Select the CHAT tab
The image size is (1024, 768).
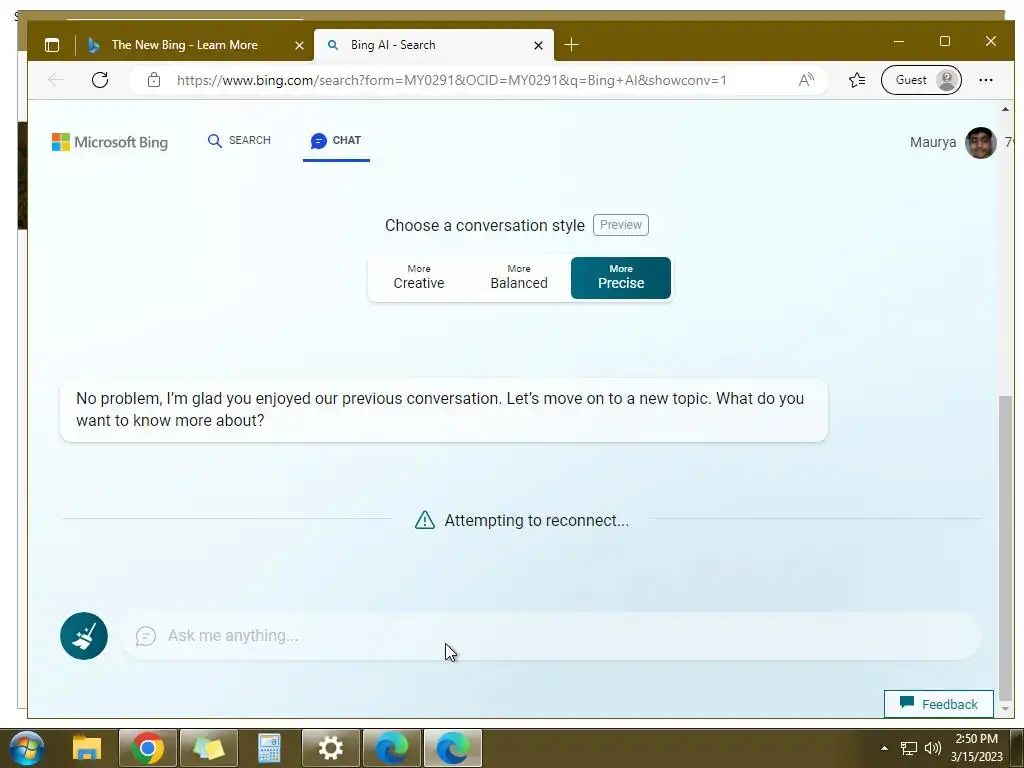pos(336,140)
